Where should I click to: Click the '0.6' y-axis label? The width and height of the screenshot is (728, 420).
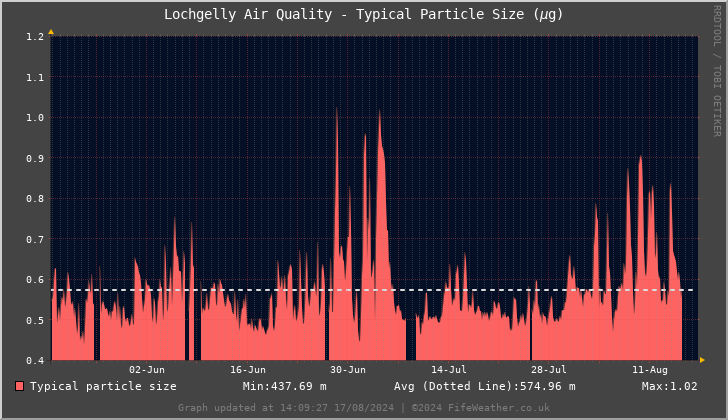click(x=35, y=280)
